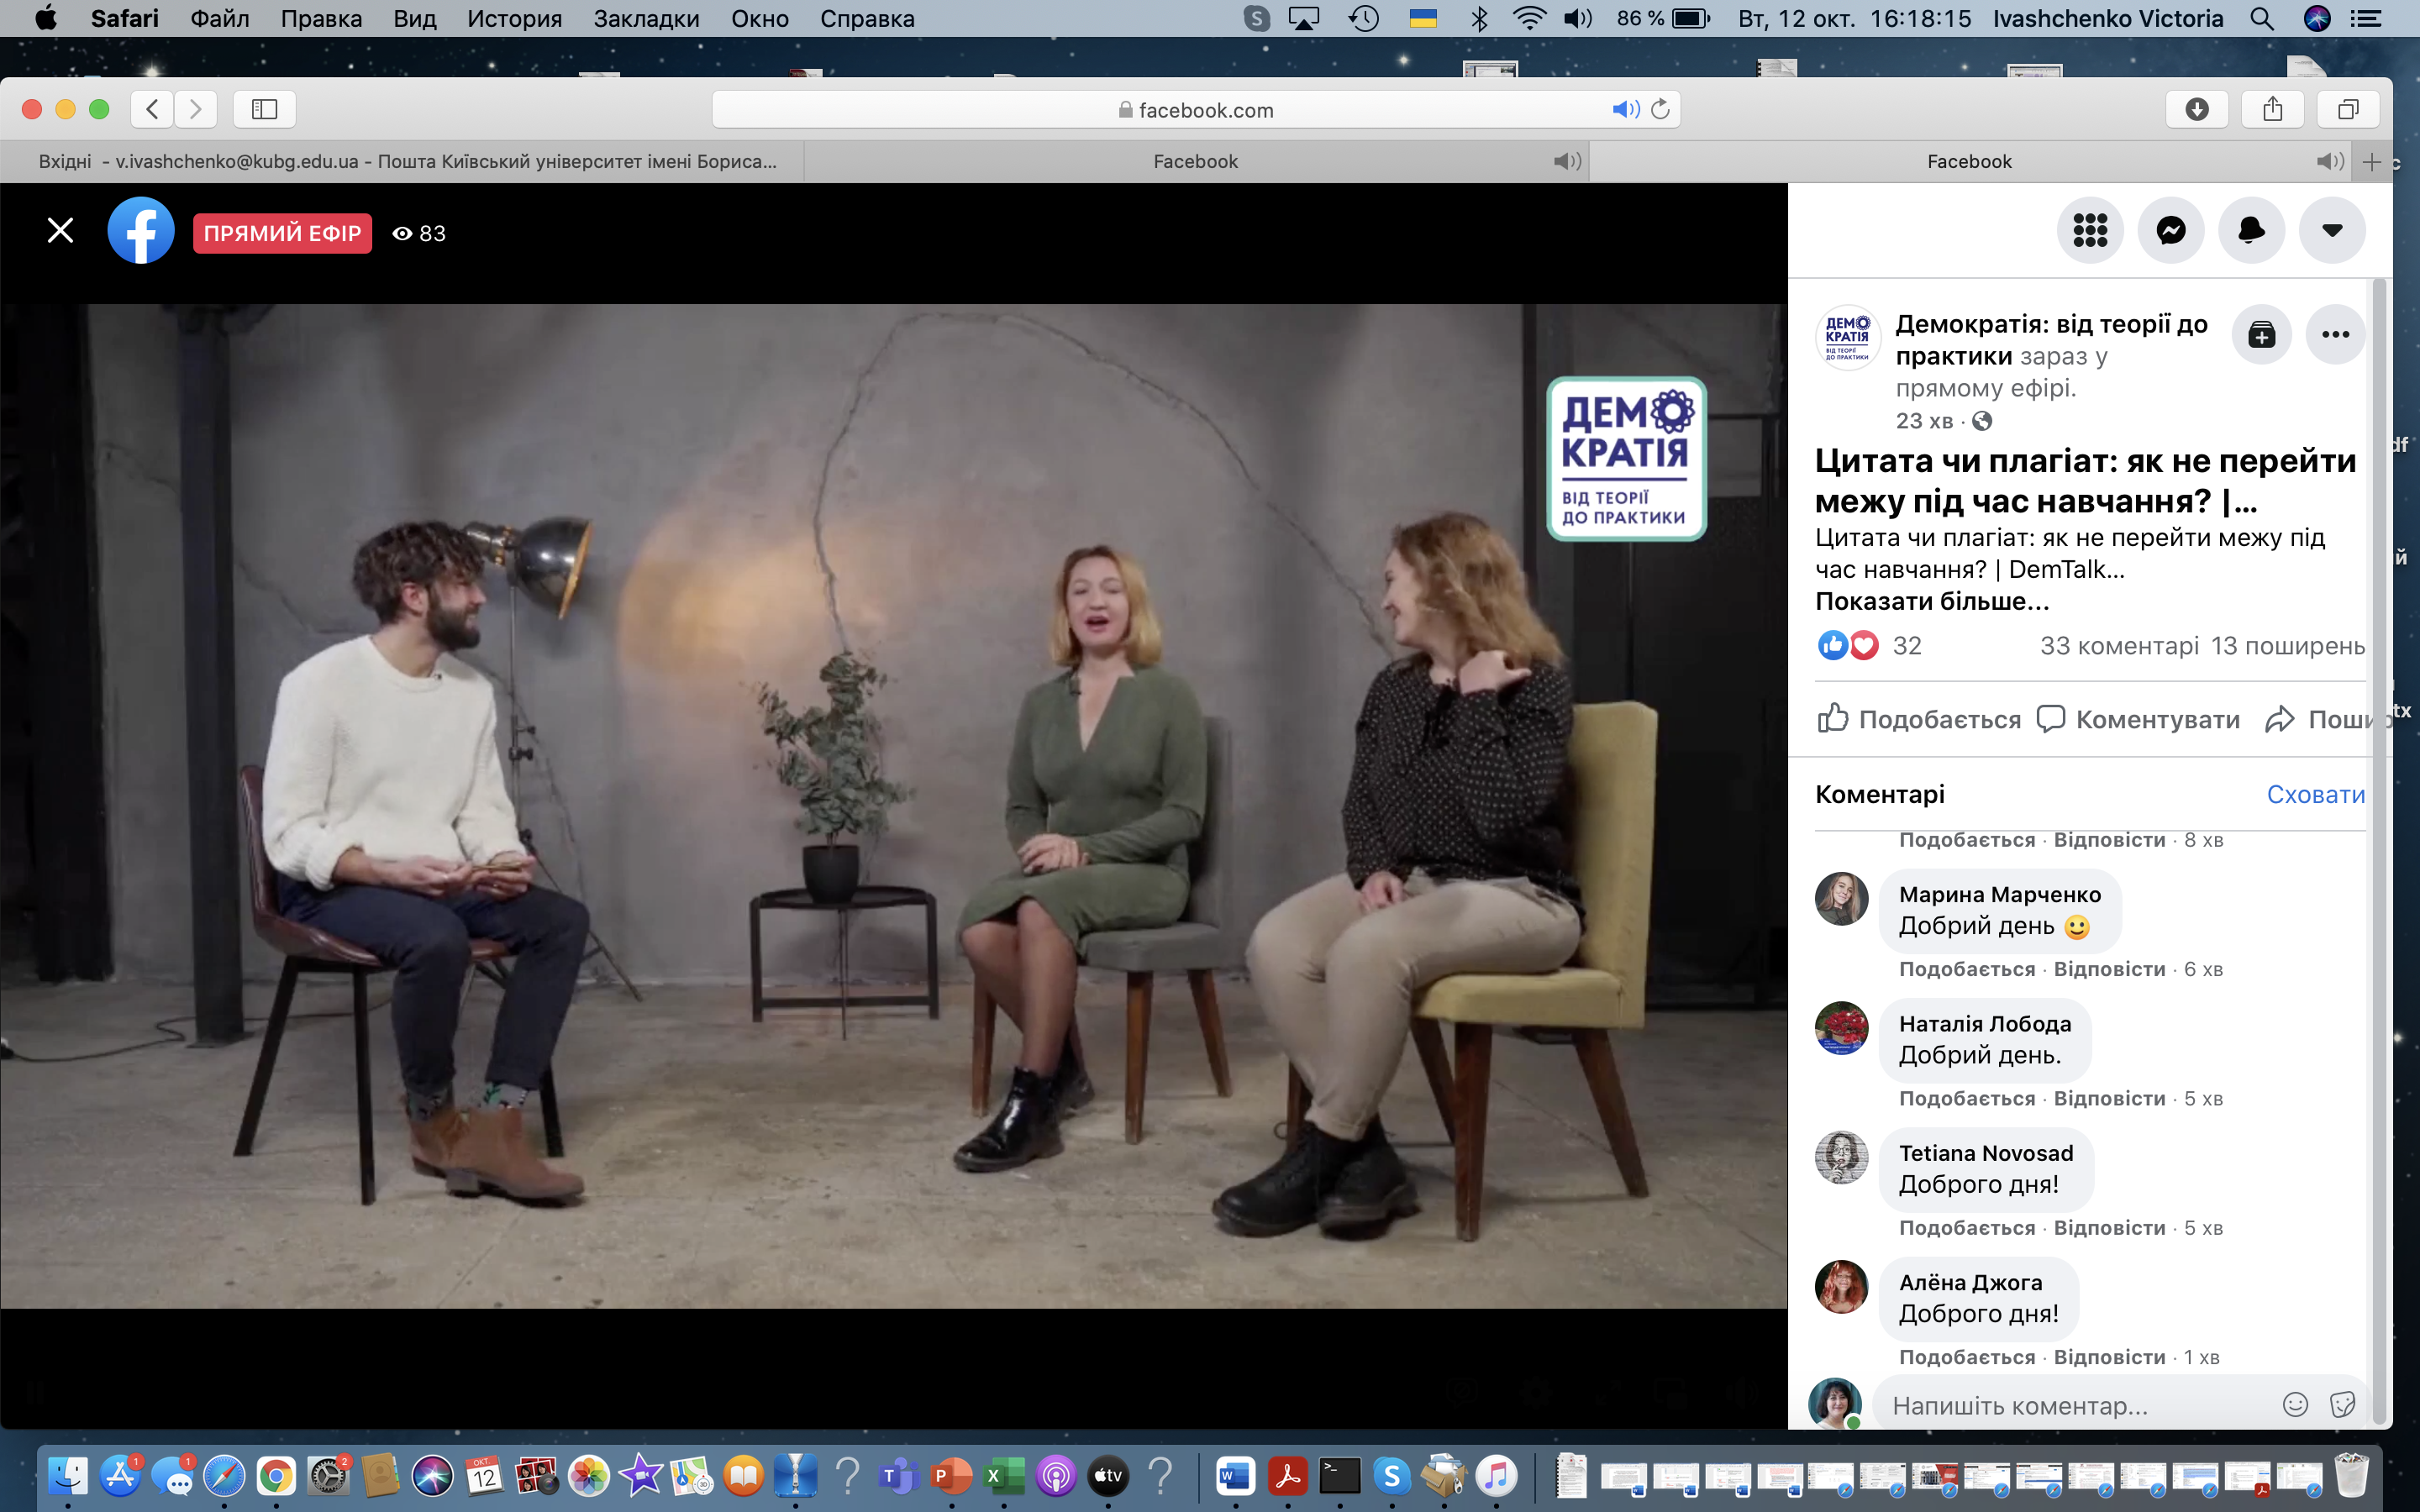Click the Подобається like button
The image size is (2420, 1512).
point(1918,719)
